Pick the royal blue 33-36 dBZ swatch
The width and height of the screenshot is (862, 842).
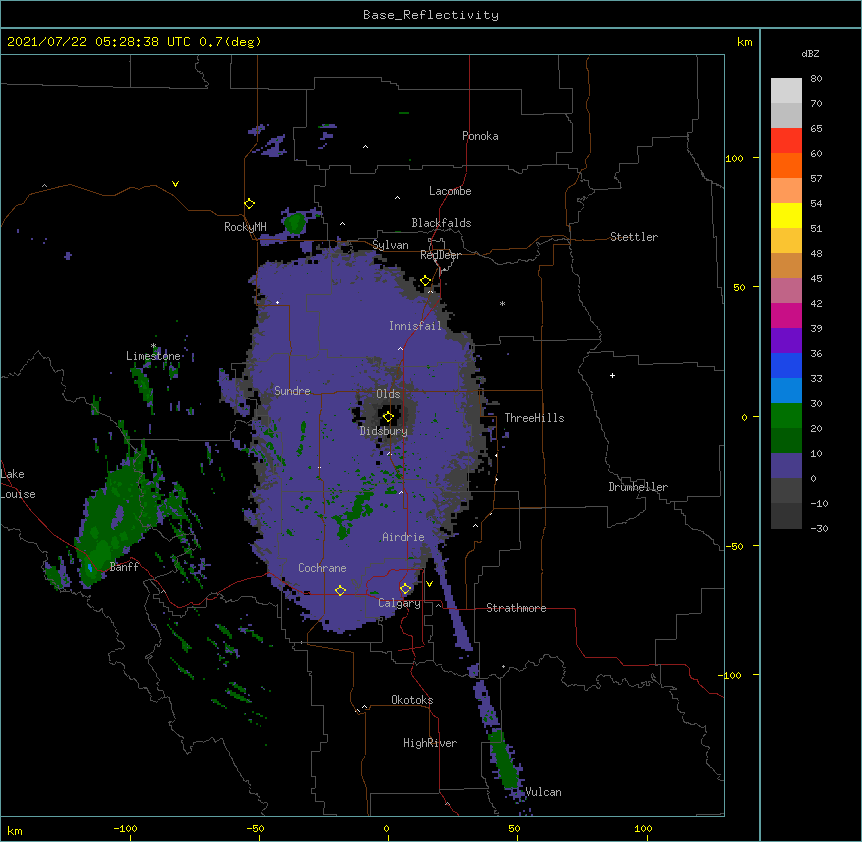[786, 365]
